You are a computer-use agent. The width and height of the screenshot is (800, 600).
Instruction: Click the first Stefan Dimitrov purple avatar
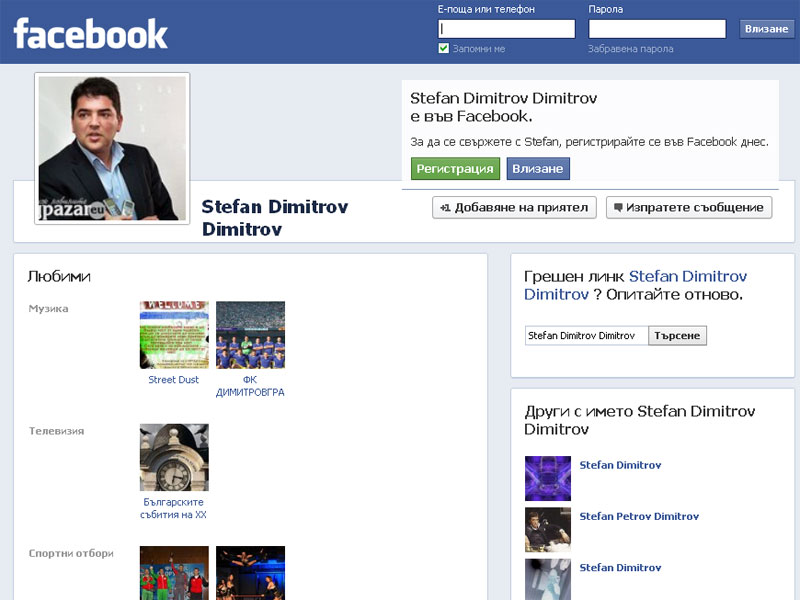tap(548, 478)
